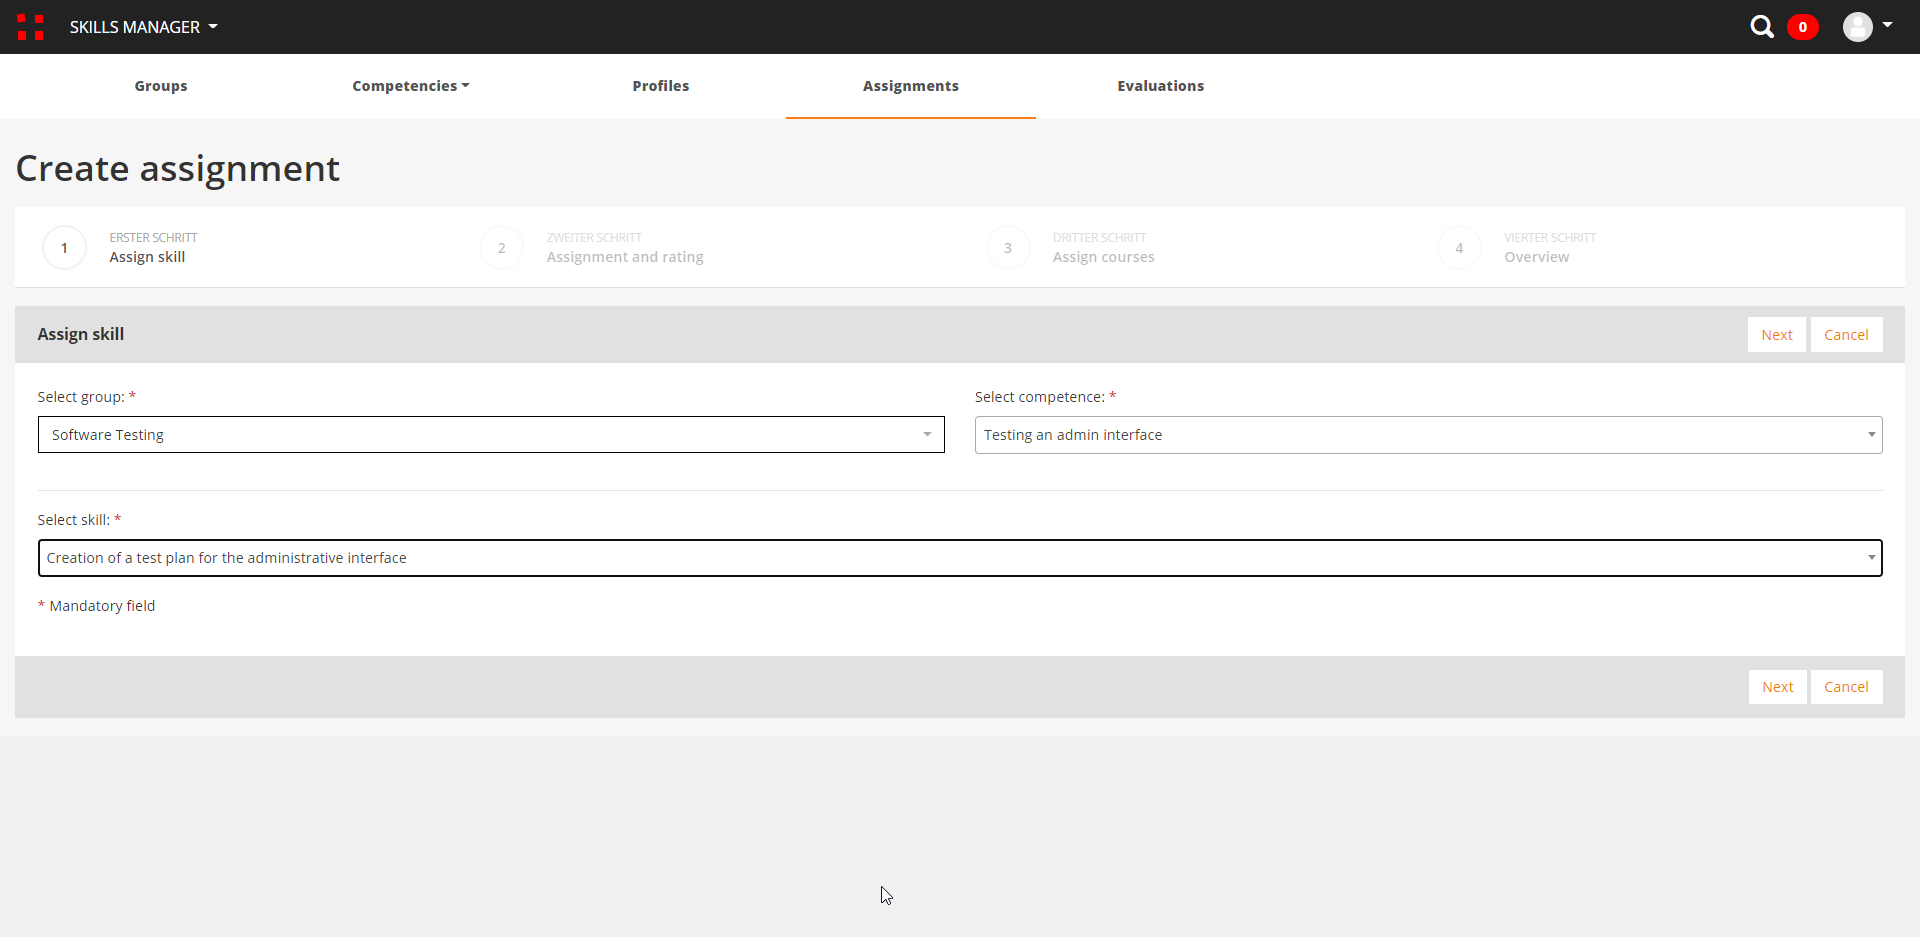Click the bottom Cancel button
The width and height of the screenshot is (1920, 937).
click(x=1845, y=687)
